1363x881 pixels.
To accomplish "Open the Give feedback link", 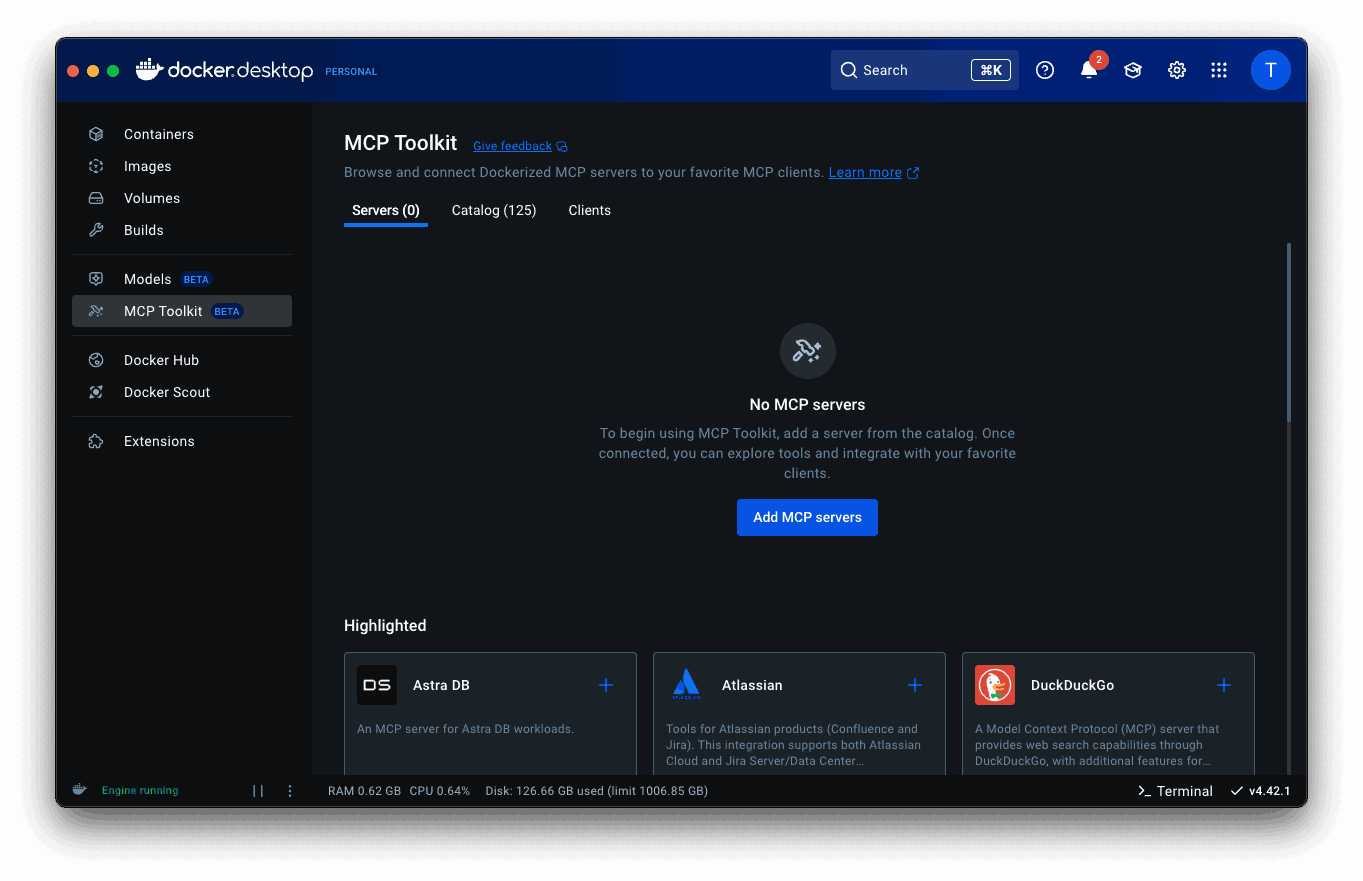I will tap(511, 145).
